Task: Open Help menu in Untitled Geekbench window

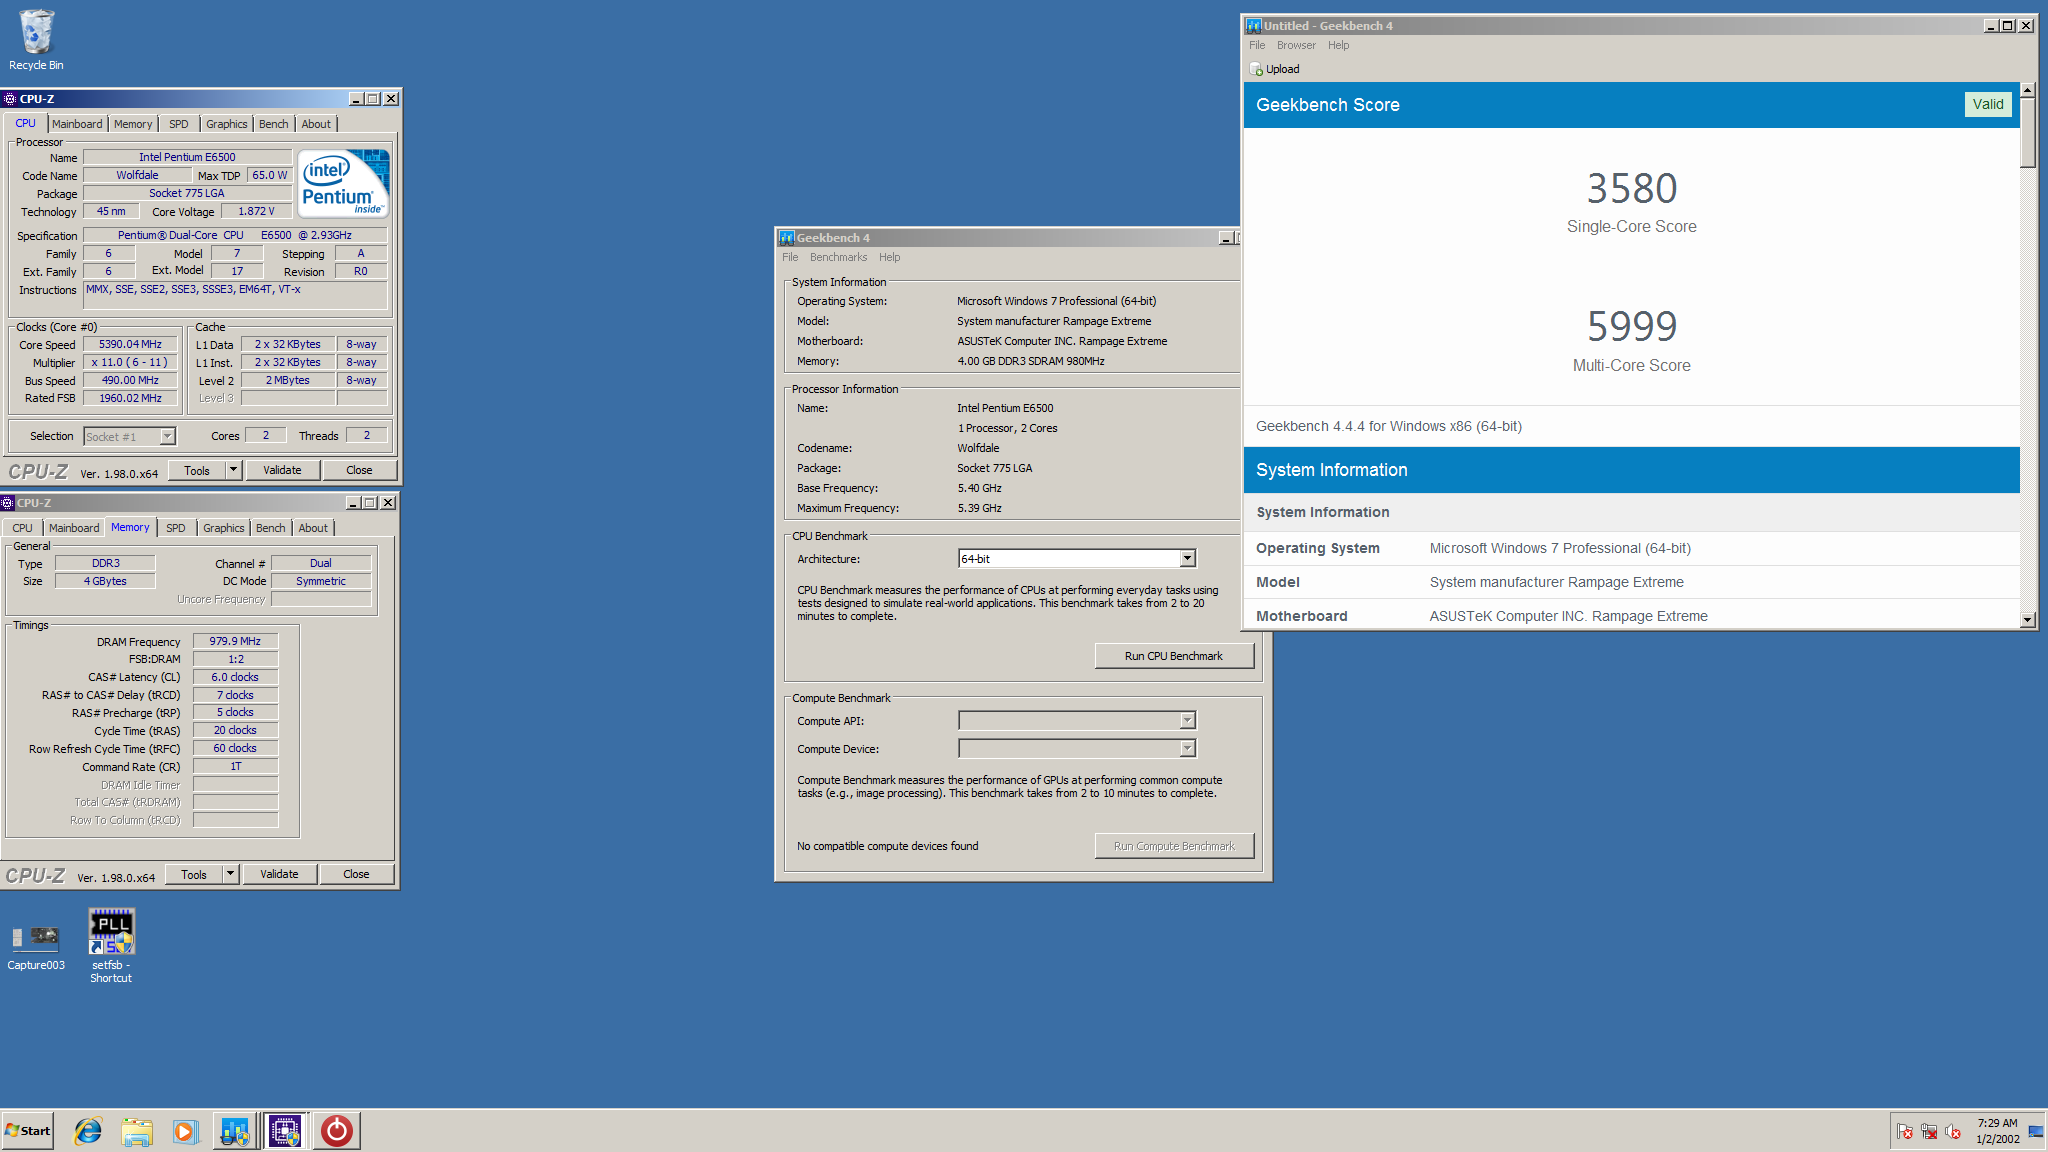Action: [x=1339, y=45]
